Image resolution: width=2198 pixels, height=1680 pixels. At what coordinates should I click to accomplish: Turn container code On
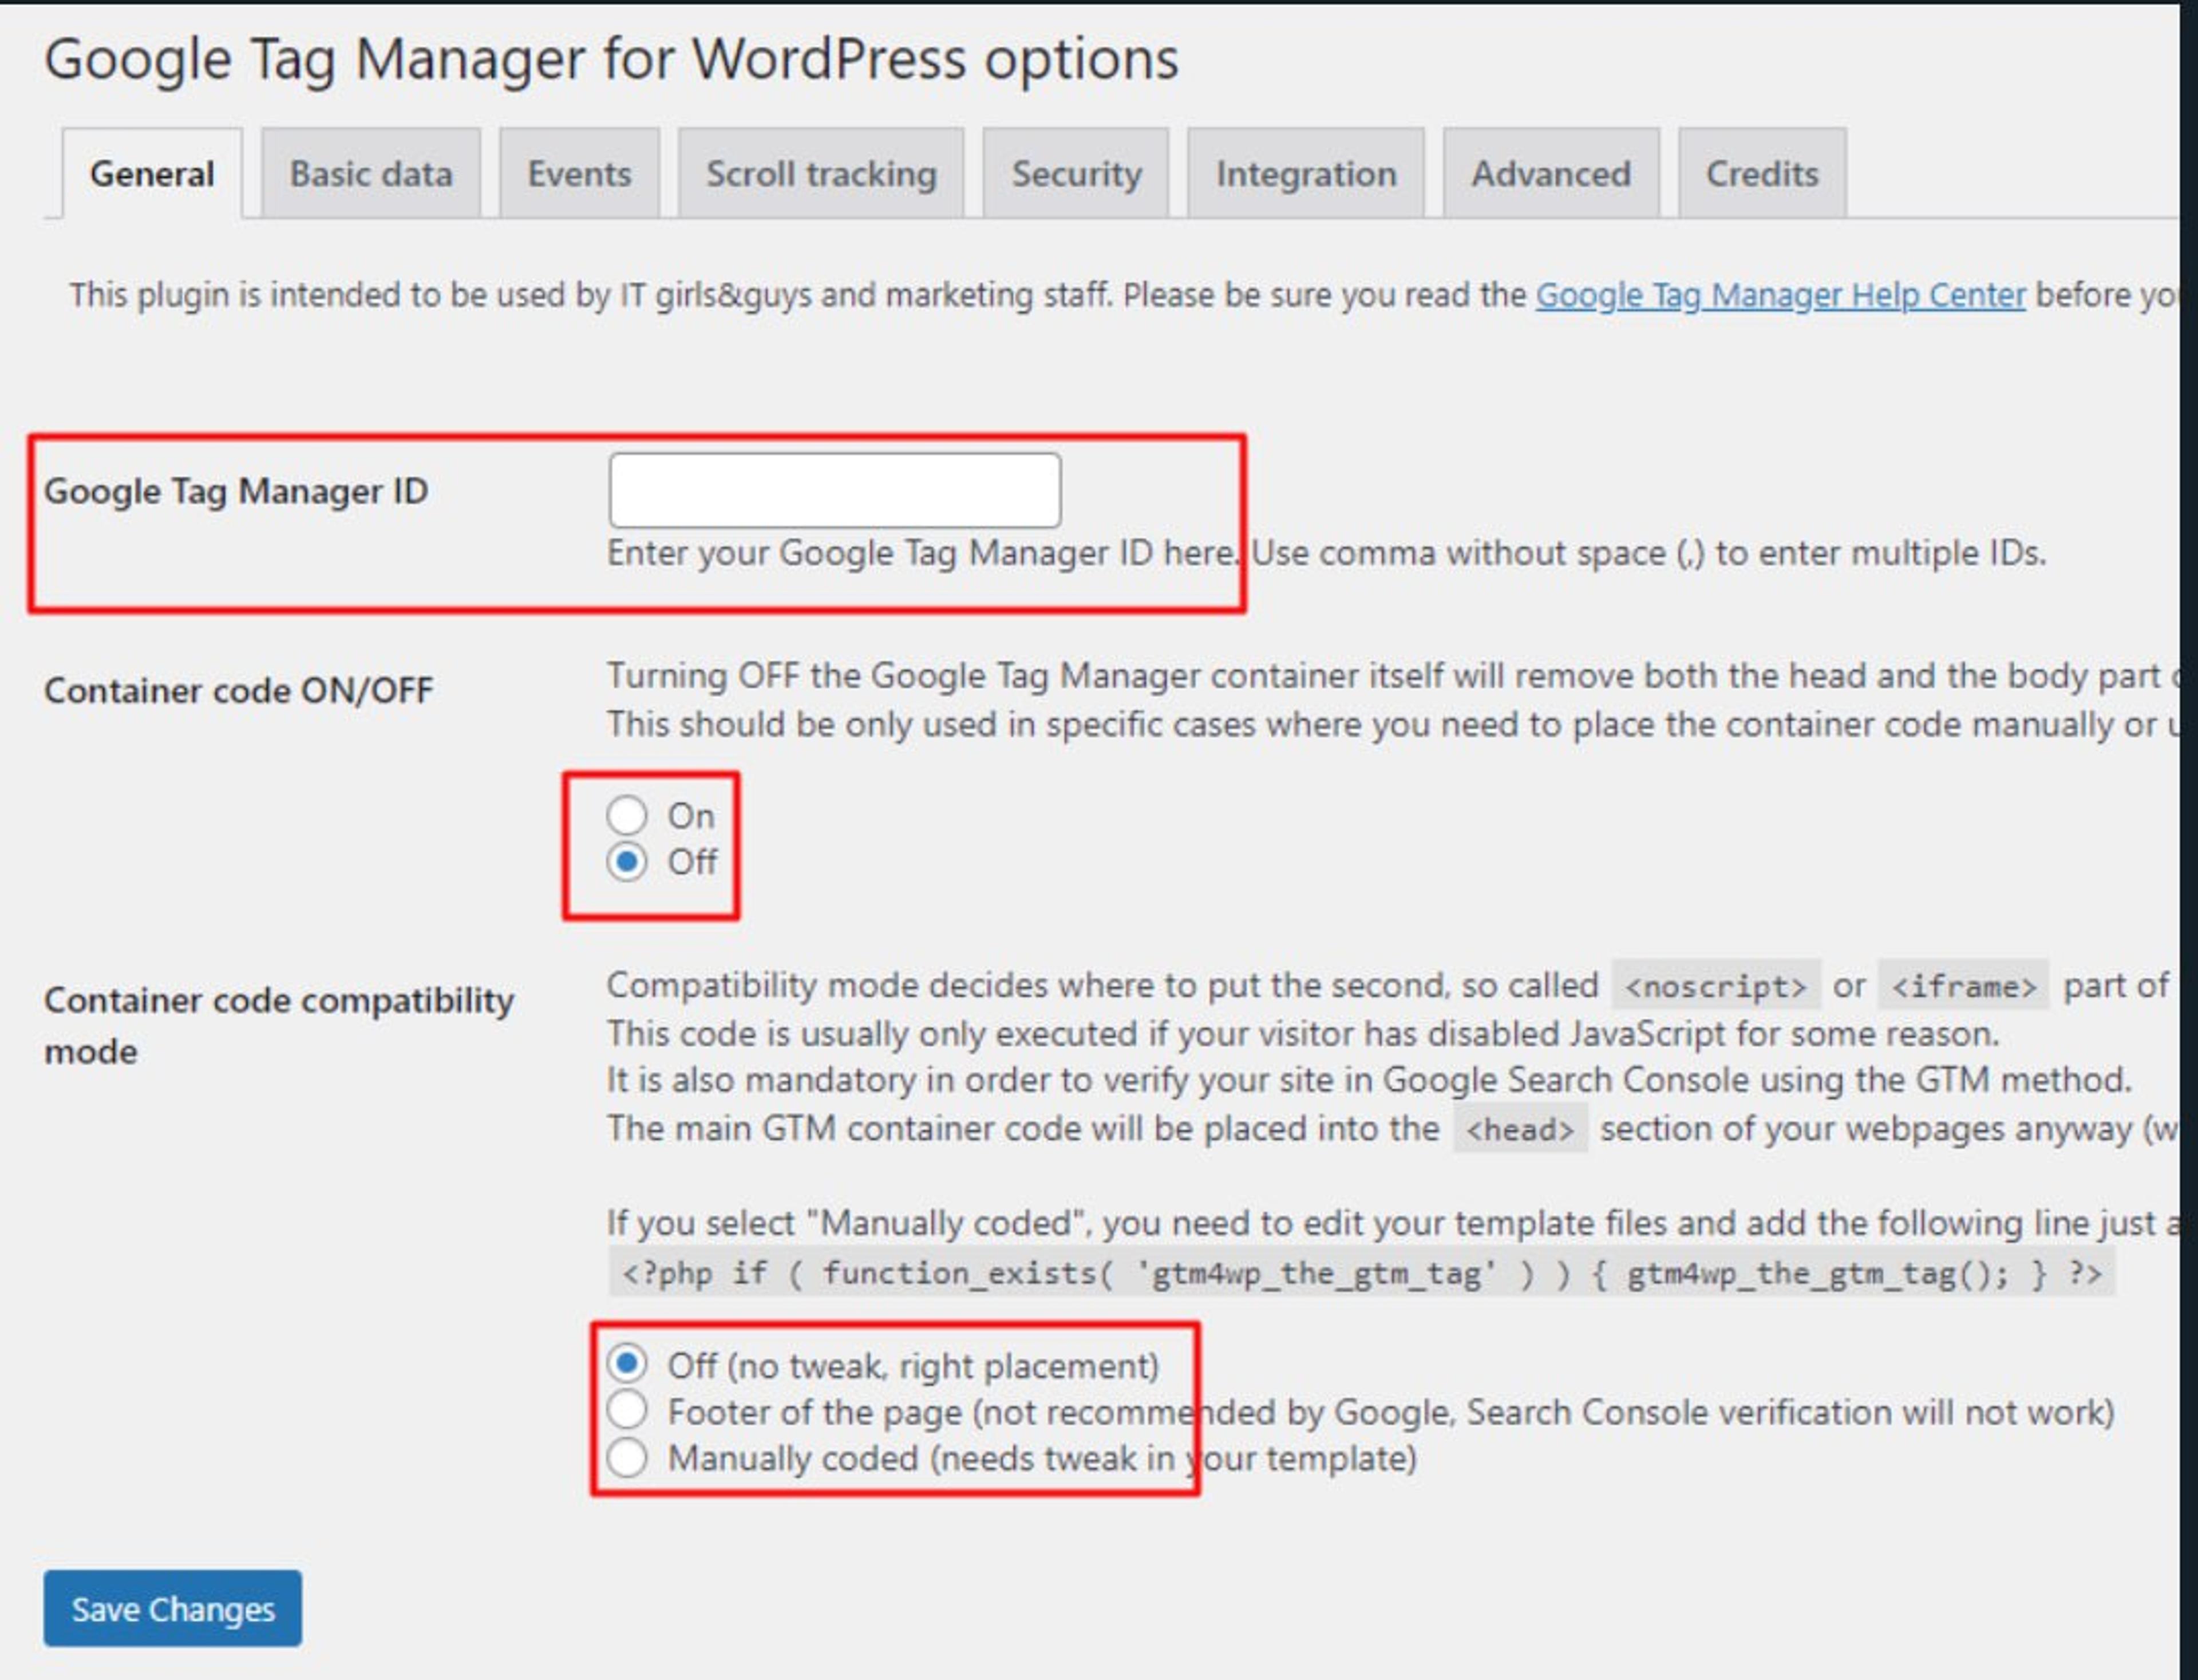(x=627, y=815)
